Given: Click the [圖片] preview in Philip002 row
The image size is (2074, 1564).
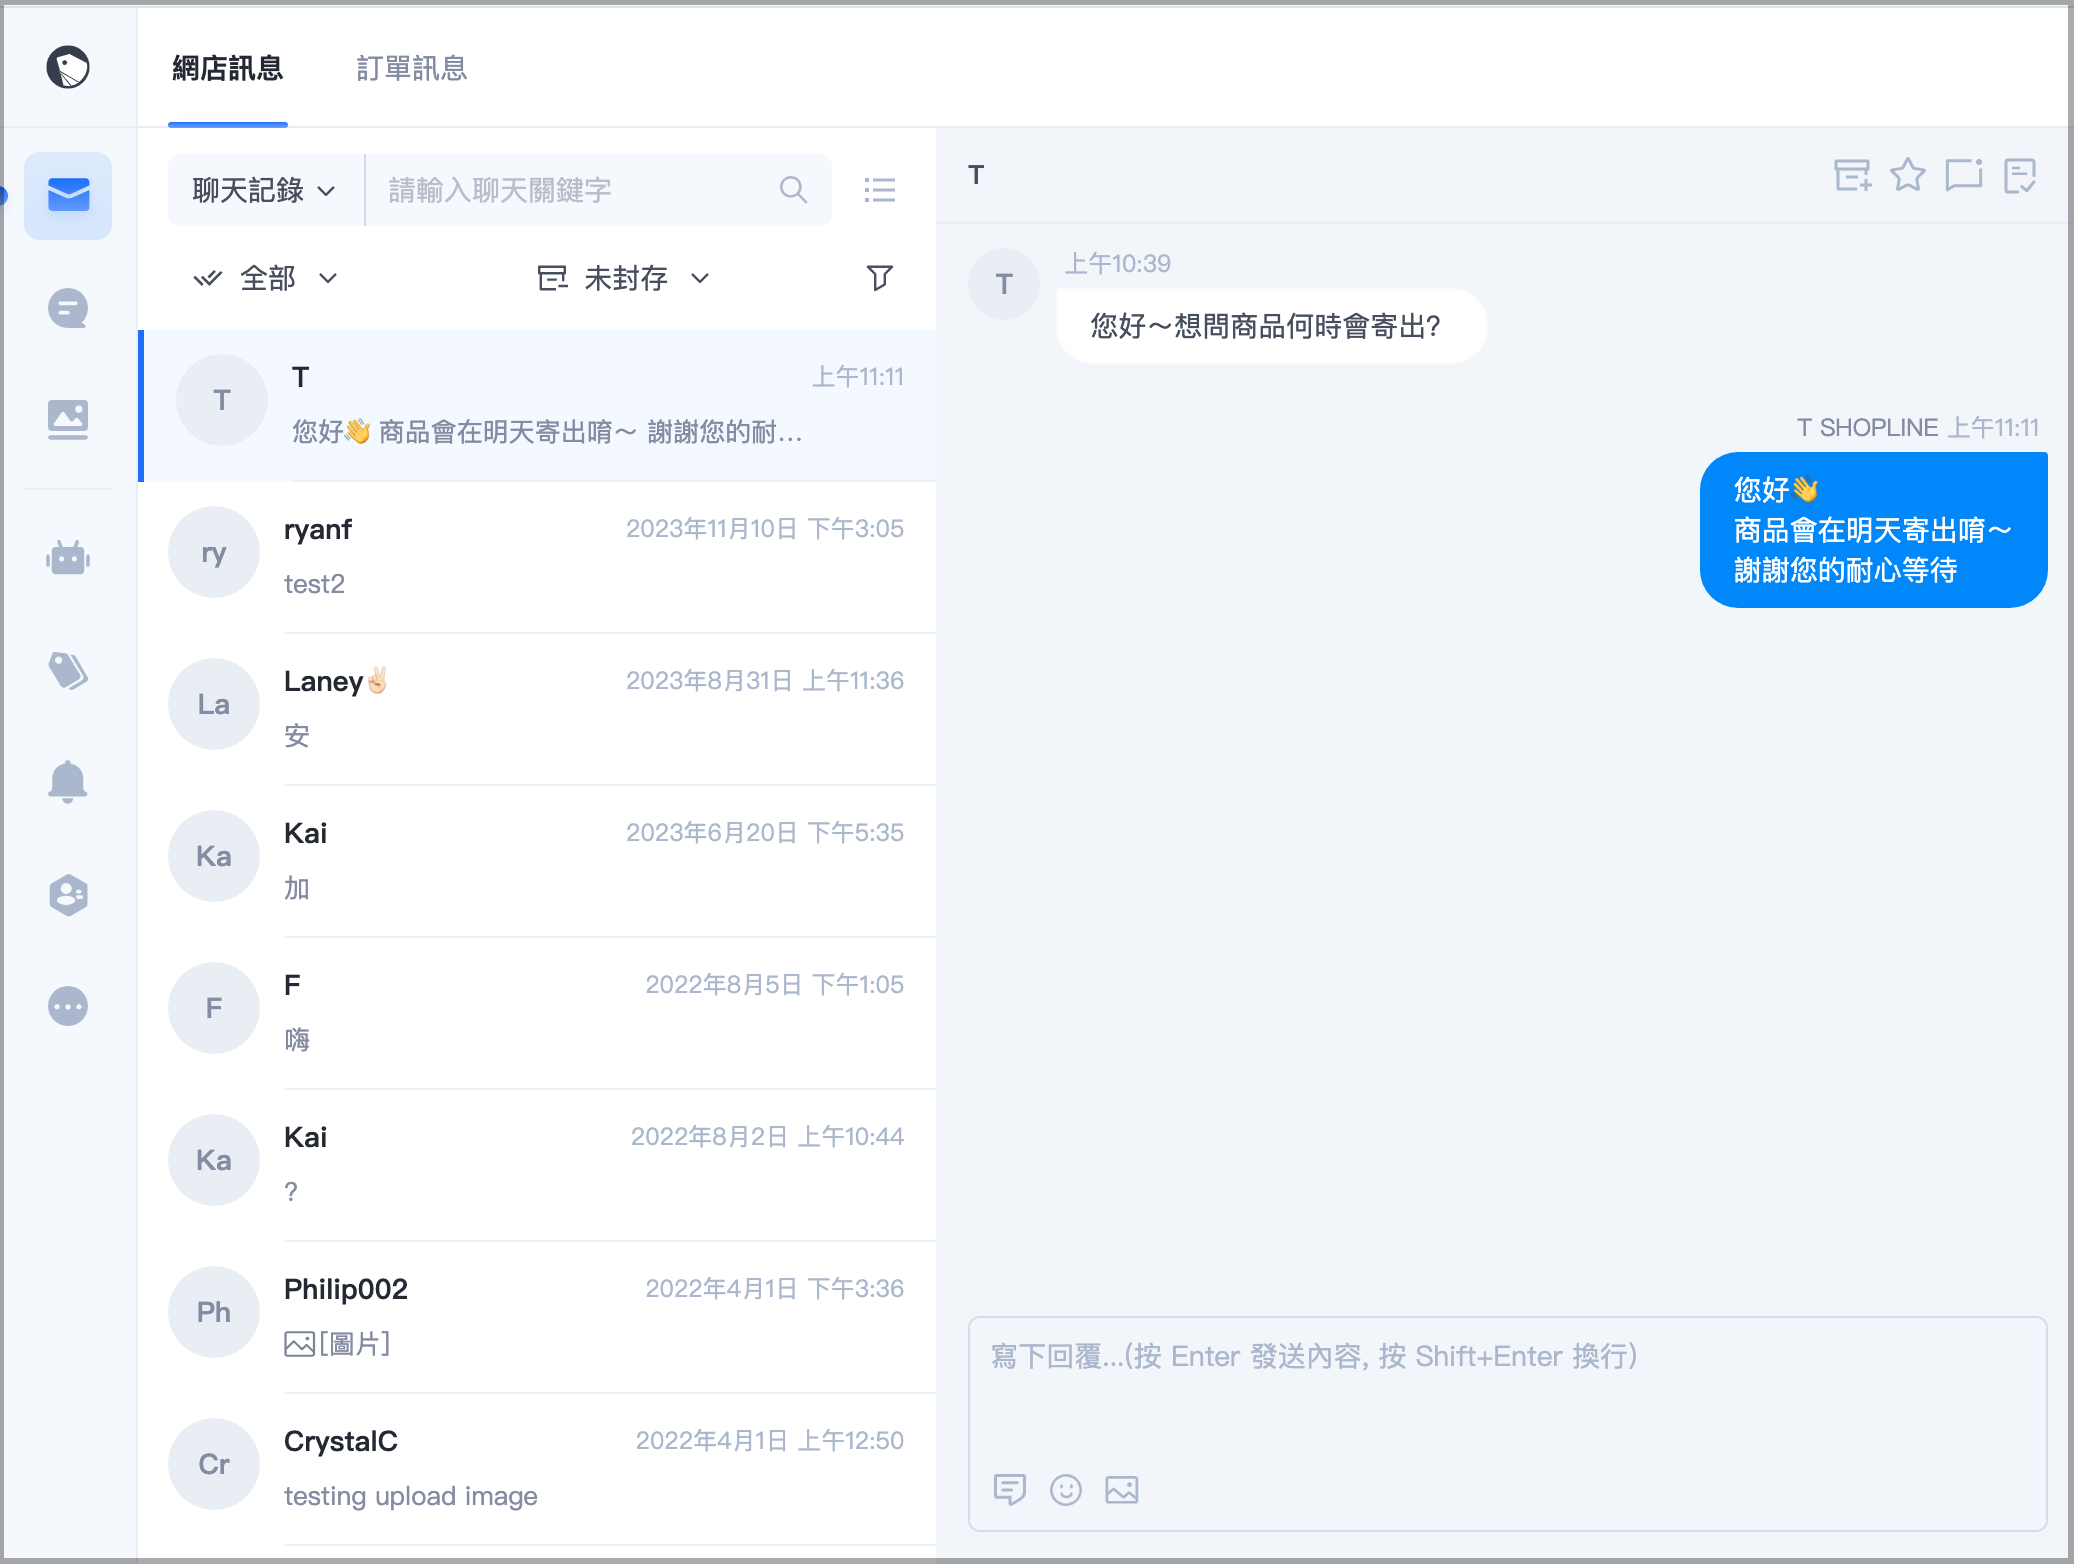Looking at the screenshot, I should pyautogui.click(x=338, y=1344).
